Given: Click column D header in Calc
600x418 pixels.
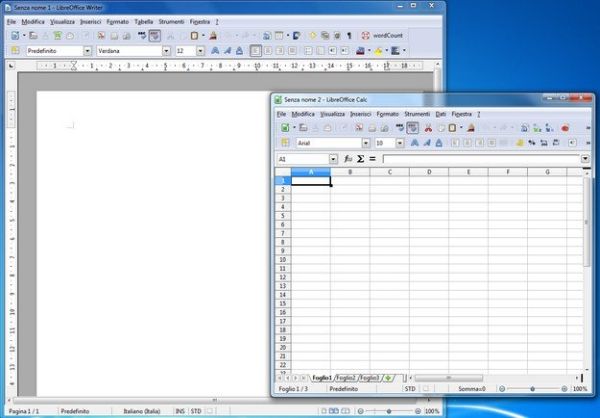Looking at the screenshot, I should (x=429, y=172).
